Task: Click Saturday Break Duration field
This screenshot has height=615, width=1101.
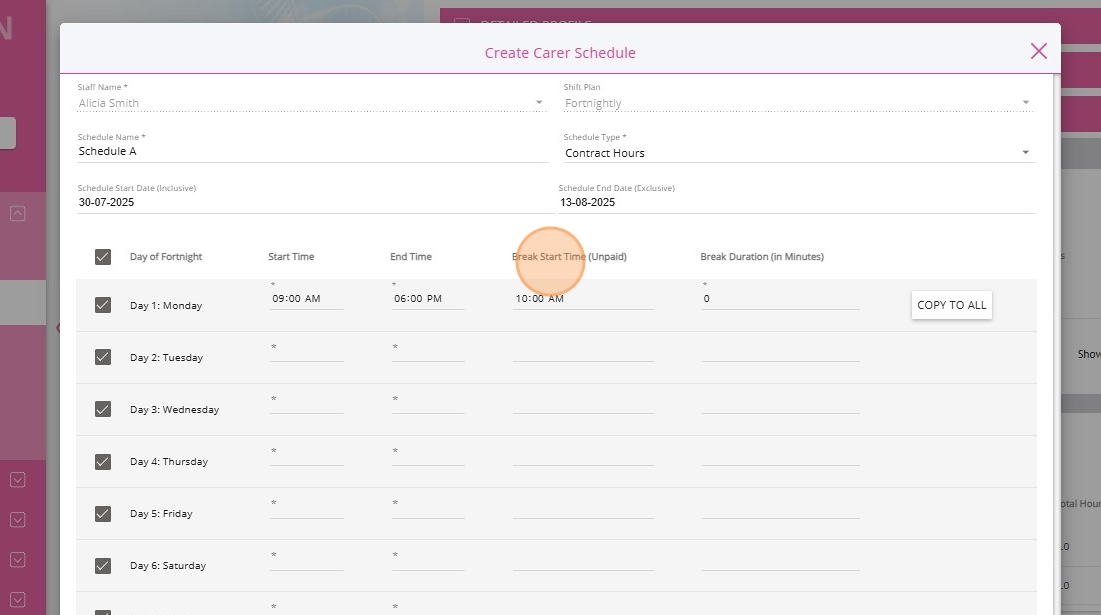Action: click(x=781, y=560)
